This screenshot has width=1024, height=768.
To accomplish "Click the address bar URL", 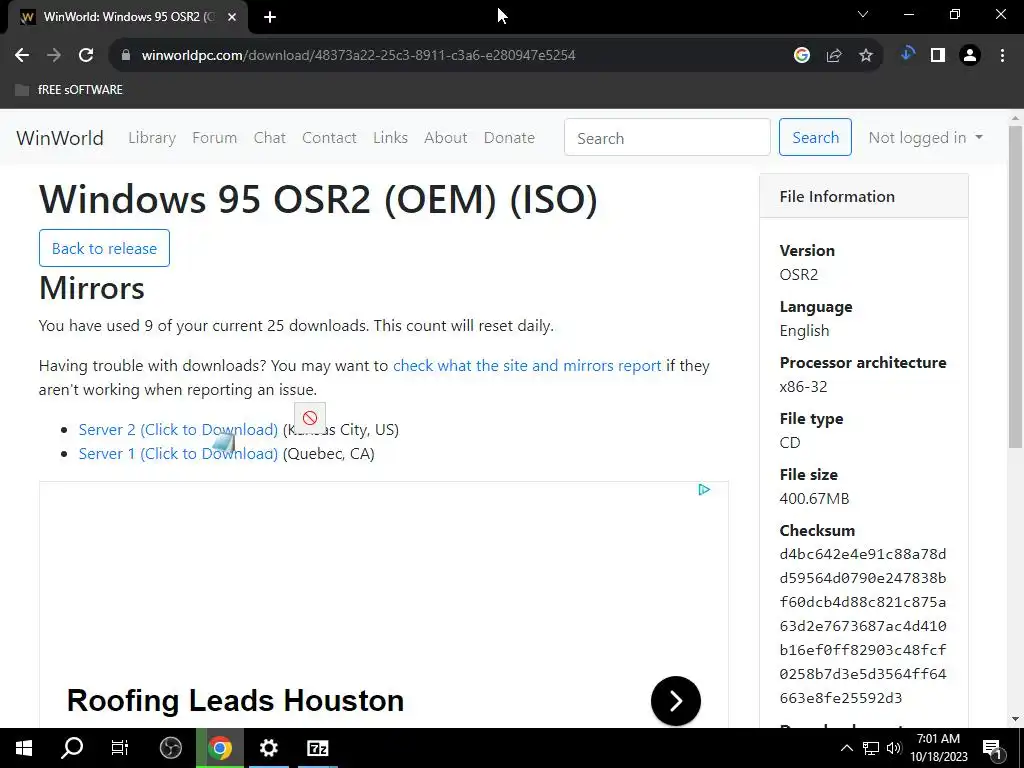I will tap(359, 56).
